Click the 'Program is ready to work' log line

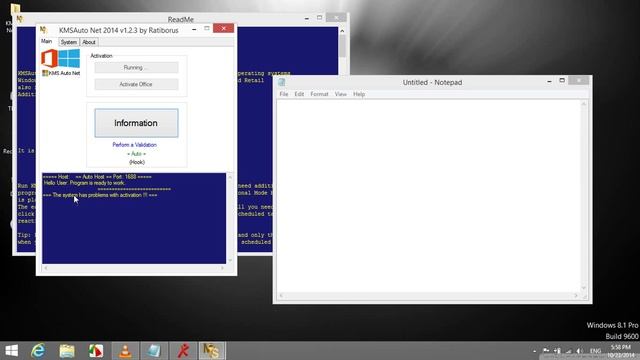click(x=84, y=183)
